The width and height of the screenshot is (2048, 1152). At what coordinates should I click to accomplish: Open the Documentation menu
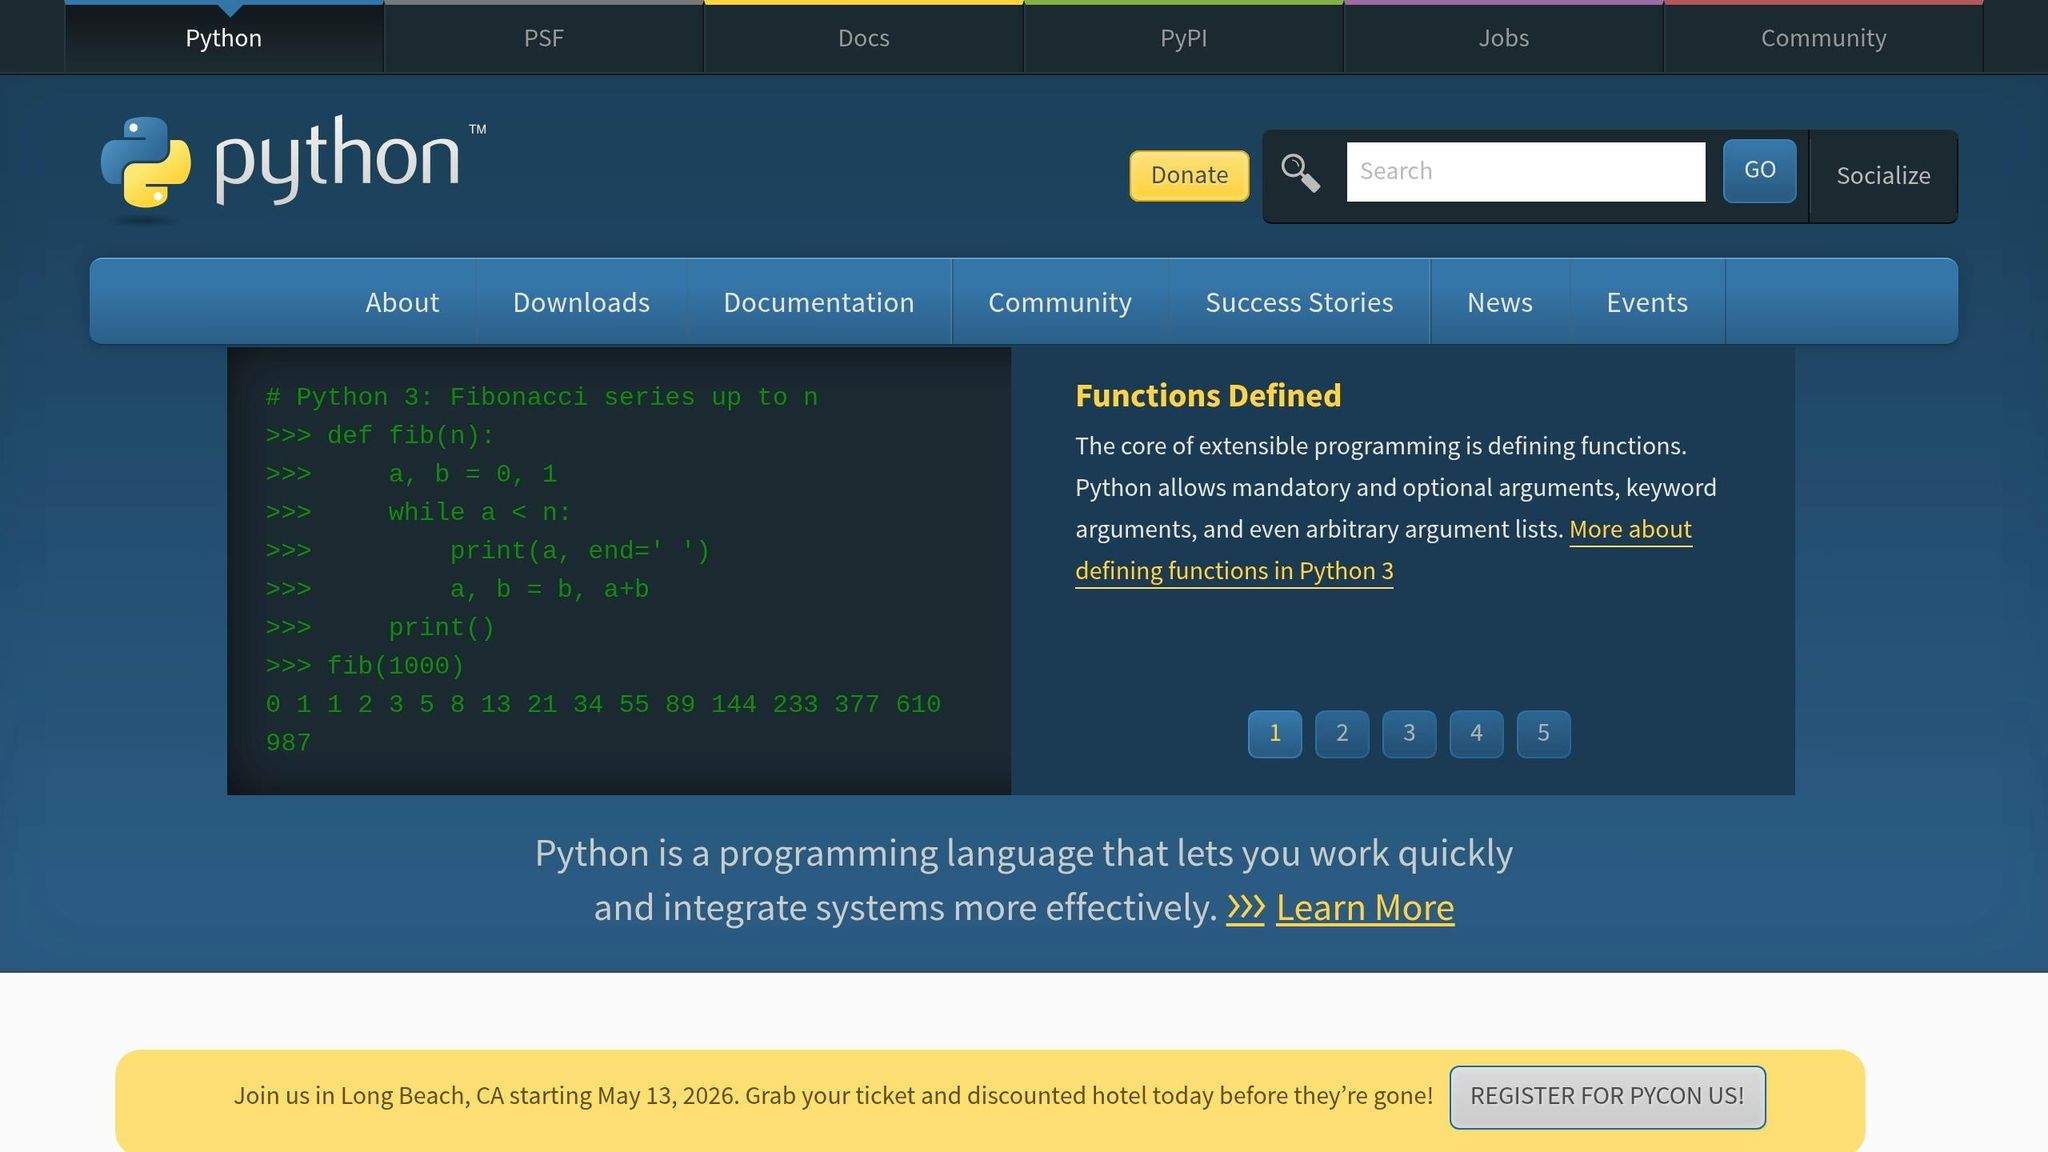click(x=818, y=302)
